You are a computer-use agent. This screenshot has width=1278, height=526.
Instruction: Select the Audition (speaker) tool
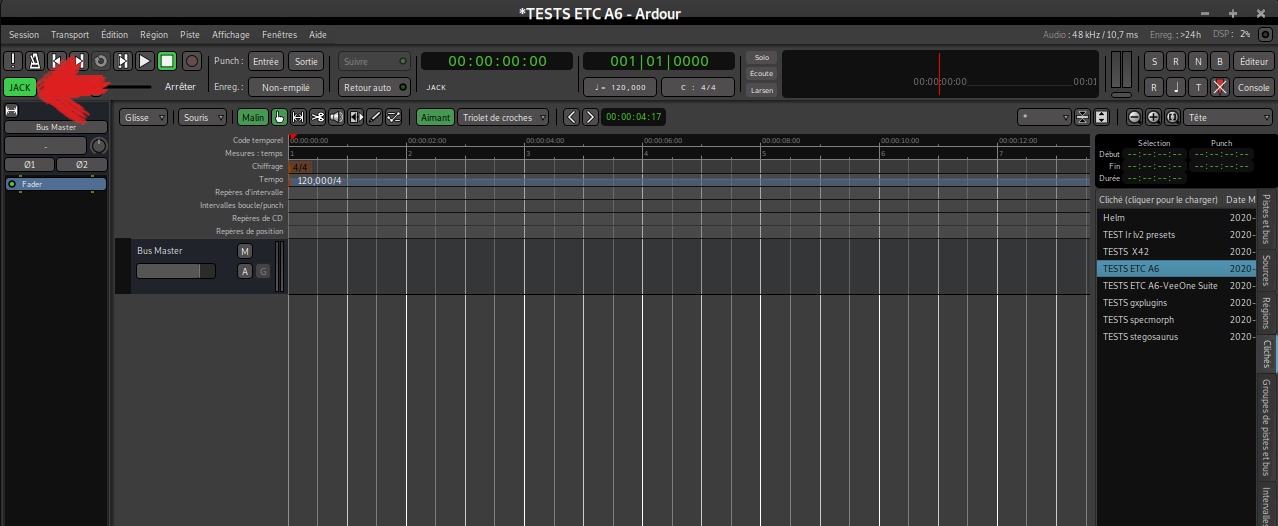pyautogui.click(x=336, y=117)
